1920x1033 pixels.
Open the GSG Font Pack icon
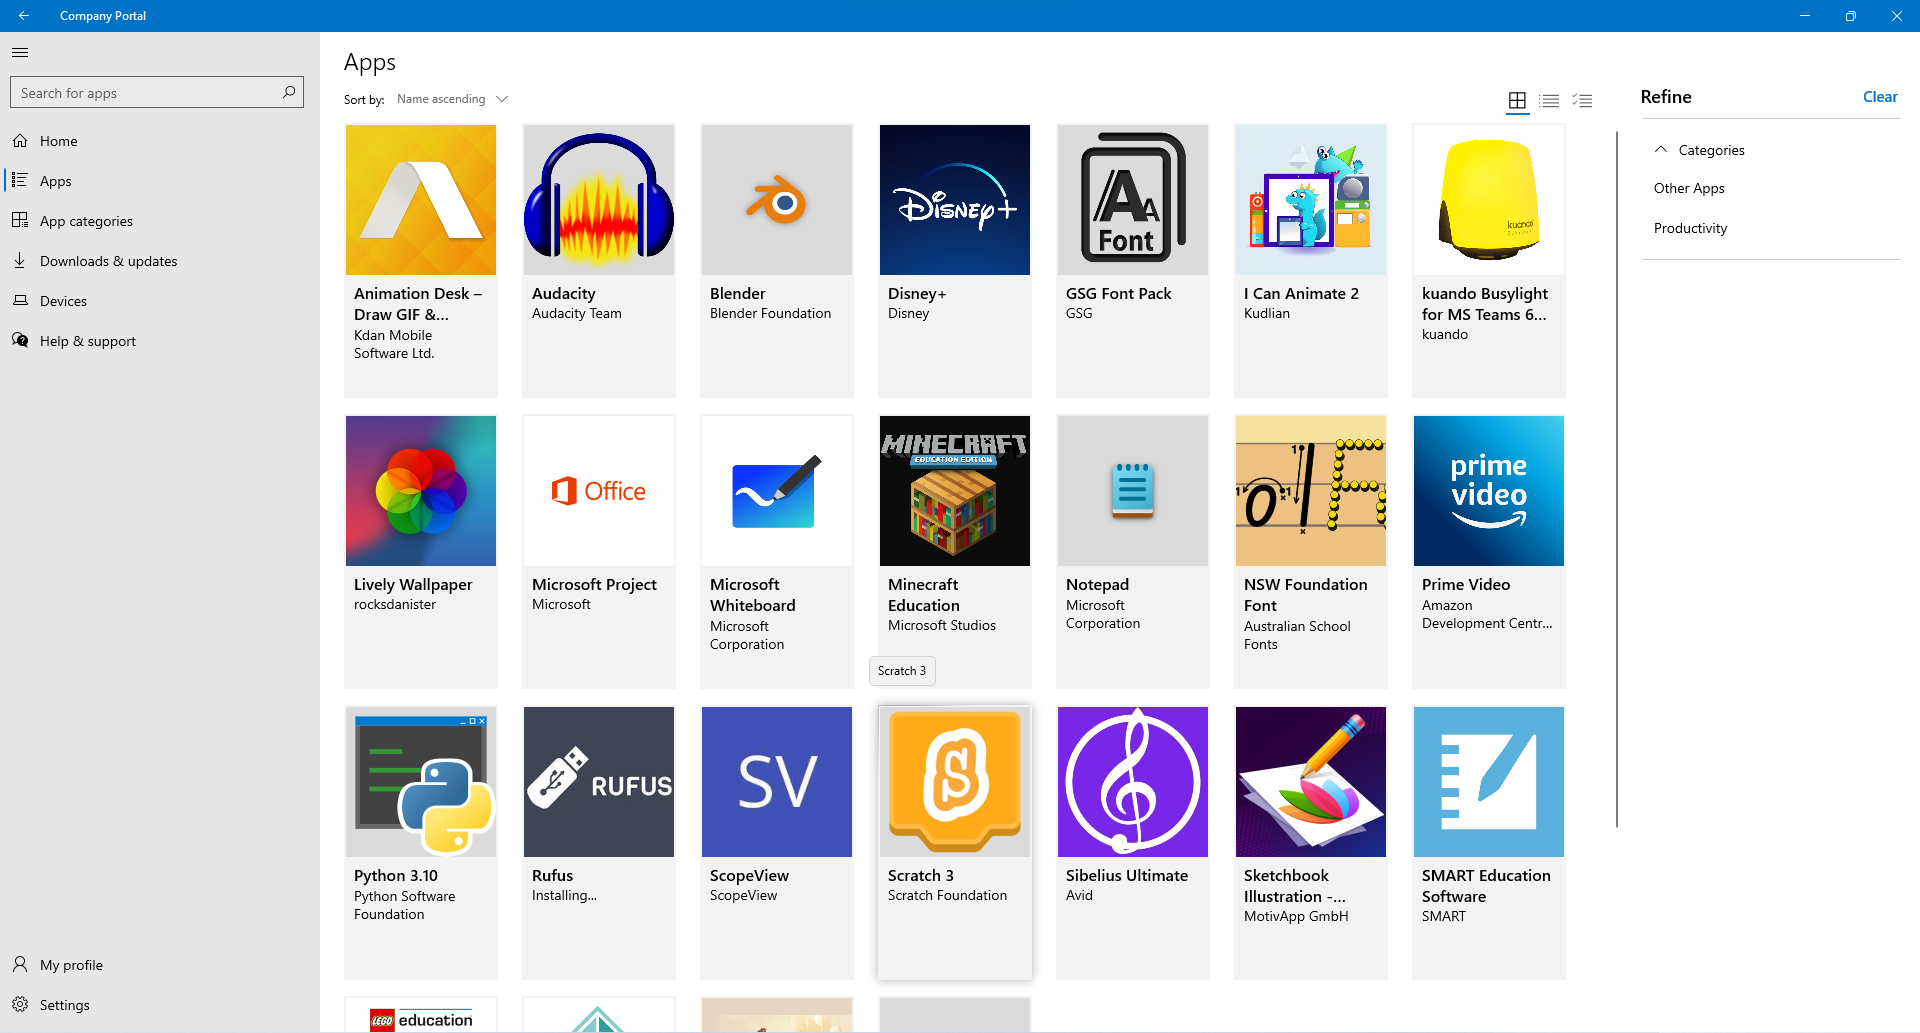[x=1133, y=200]
